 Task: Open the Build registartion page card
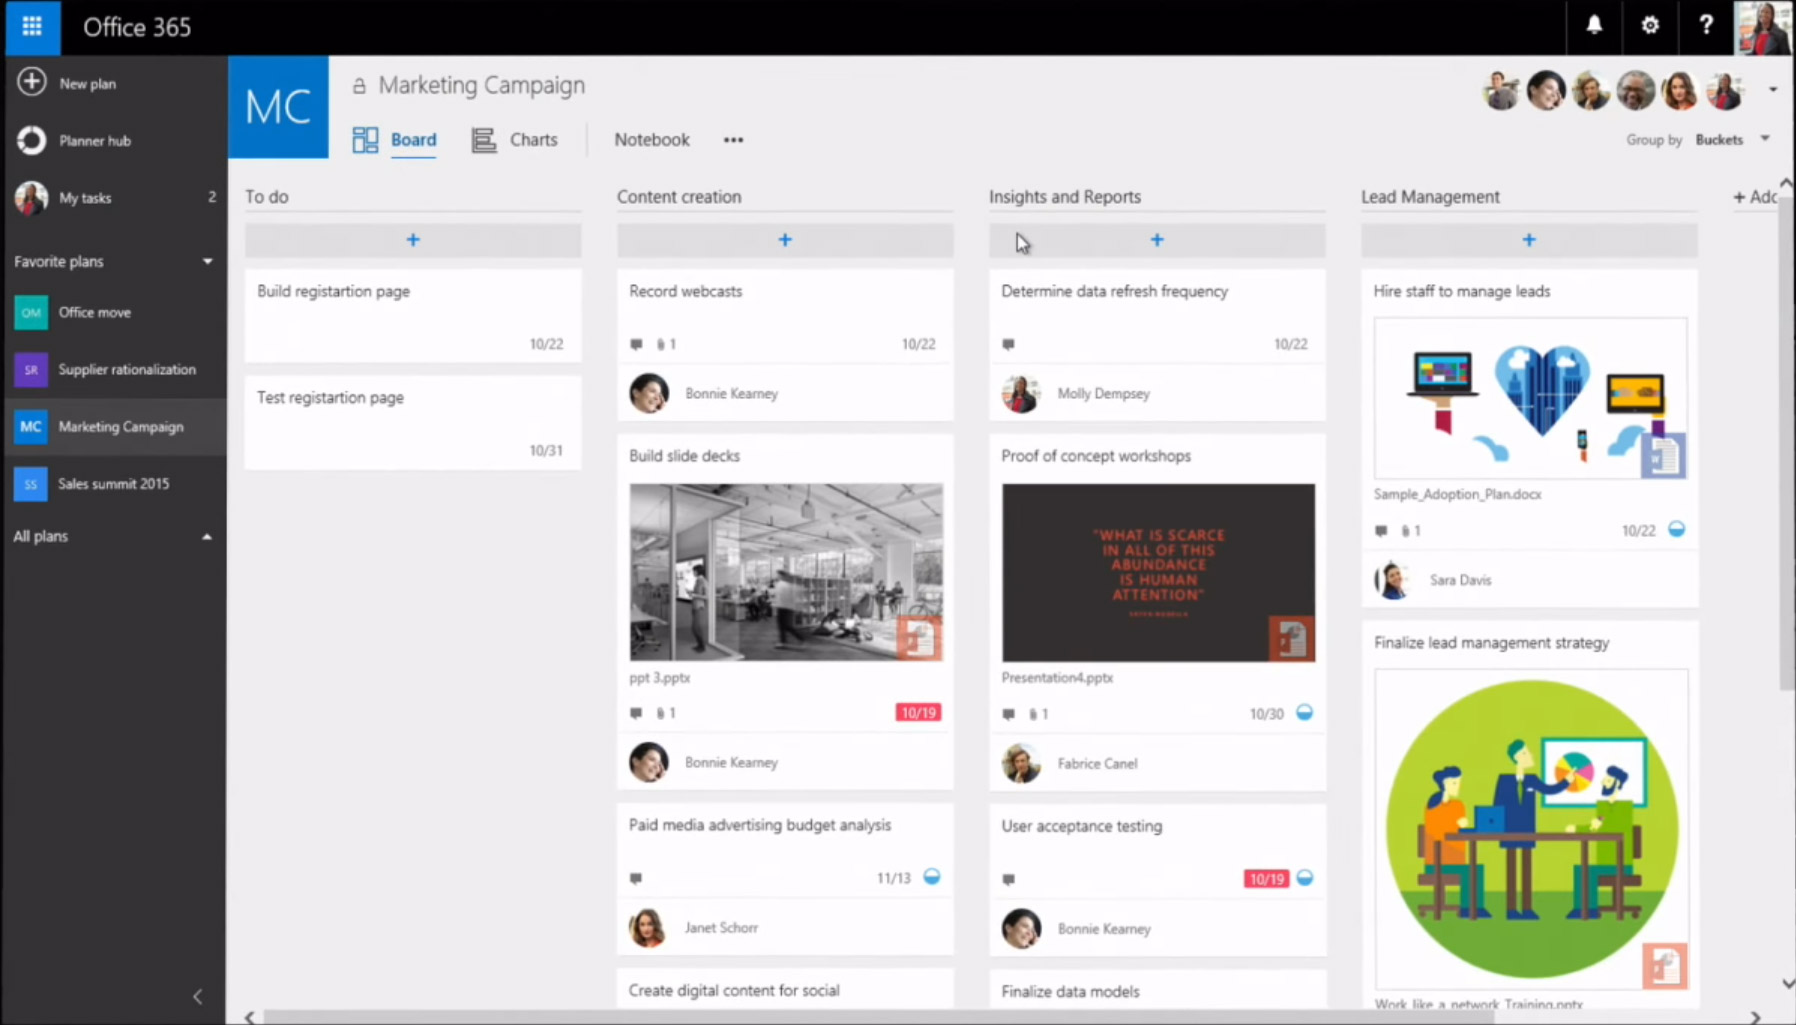413,315
